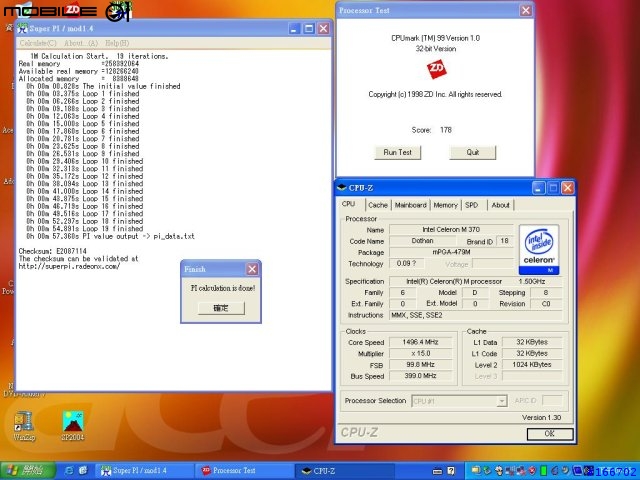Open the About tab in CPU-Z
Viewport: 640px width, 480px height.
pos(500,205)
